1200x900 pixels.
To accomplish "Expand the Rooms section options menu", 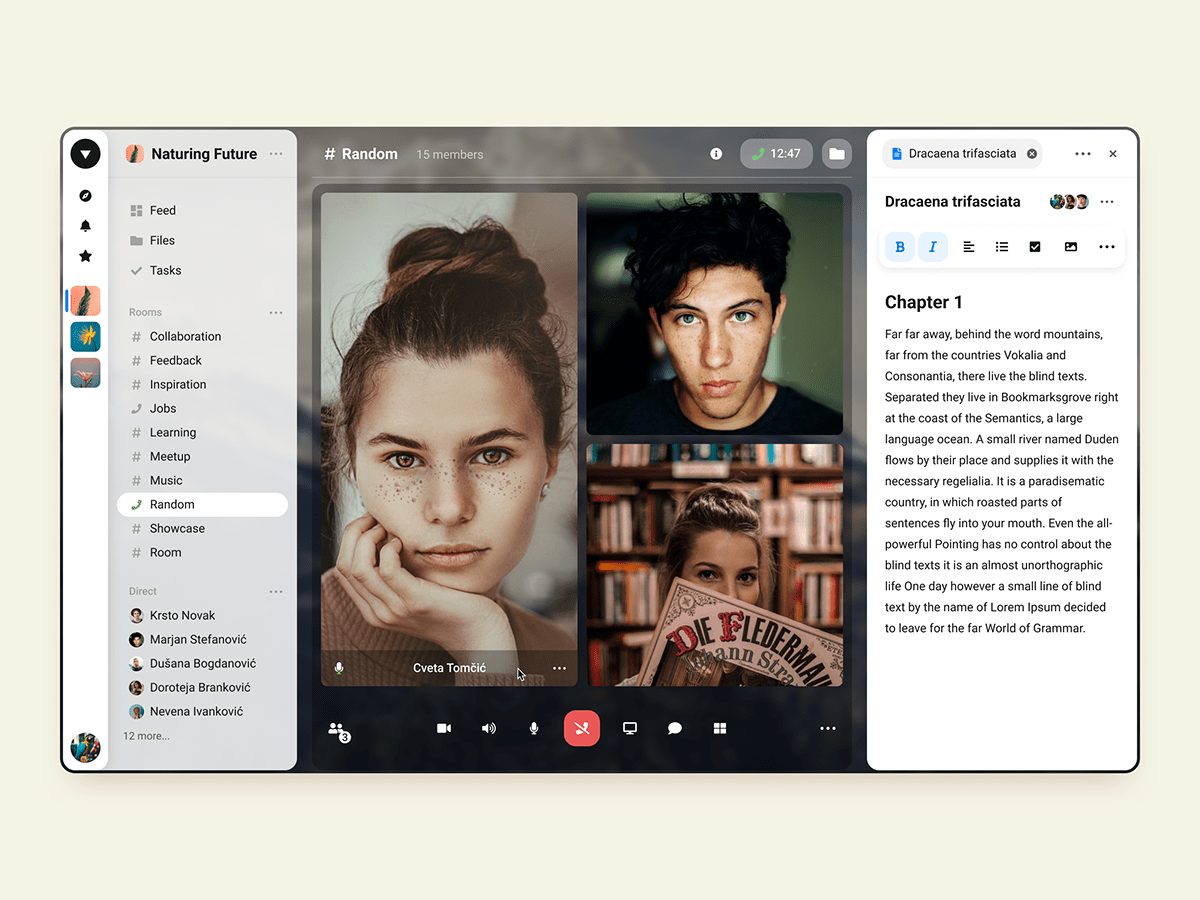I will (x=276, y=313).
